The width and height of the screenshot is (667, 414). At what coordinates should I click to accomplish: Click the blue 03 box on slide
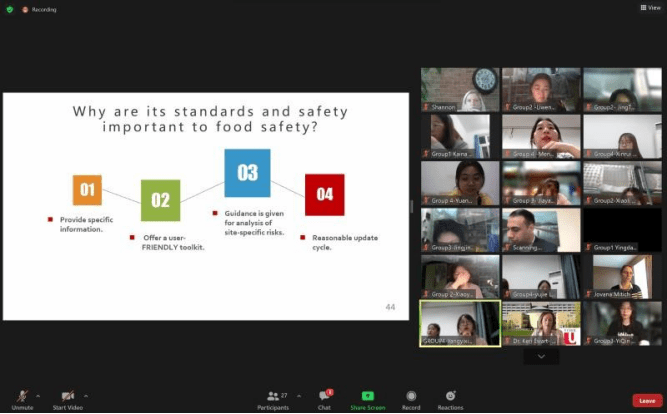click(247, 173)
